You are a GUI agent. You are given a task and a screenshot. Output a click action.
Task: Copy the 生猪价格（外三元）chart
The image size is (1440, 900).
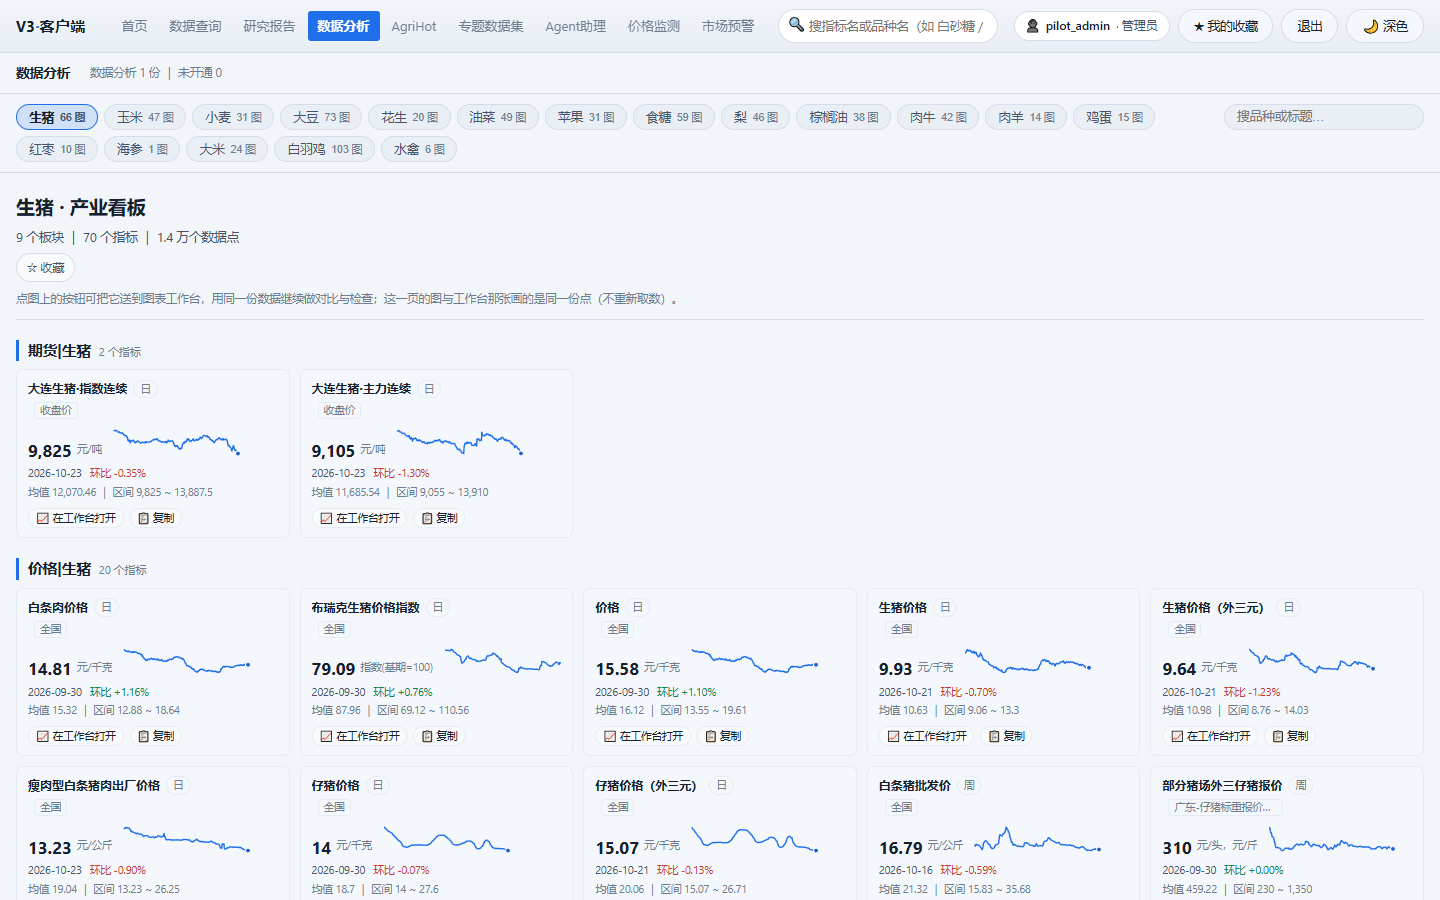[1290, 736]
